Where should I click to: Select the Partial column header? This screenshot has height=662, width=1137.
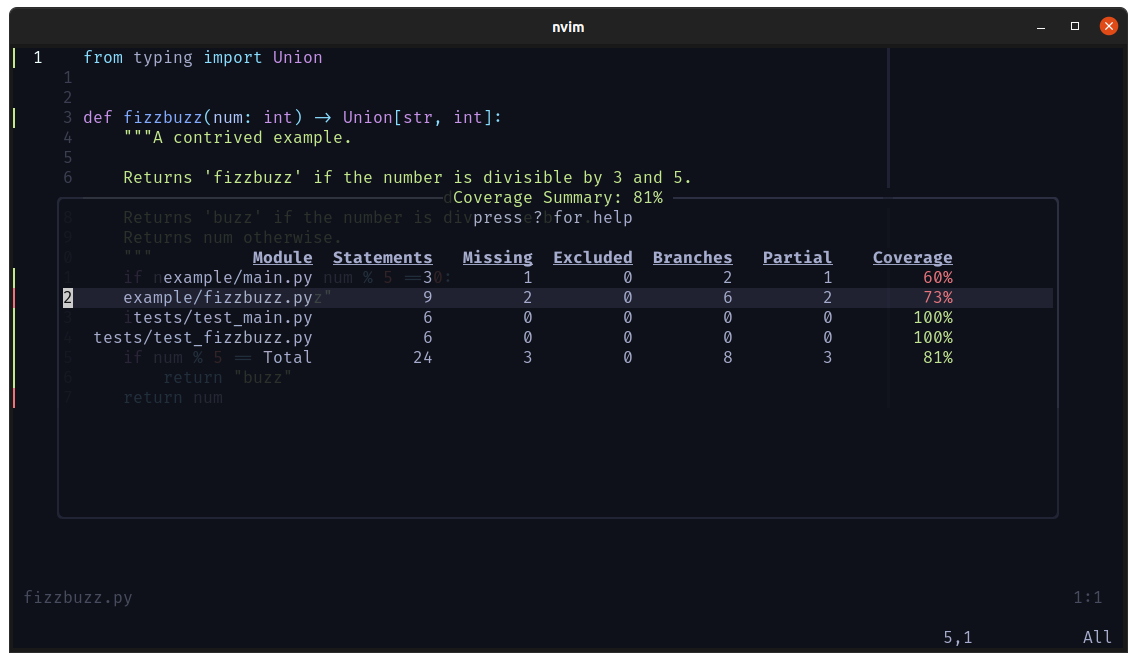click(797, 257)
